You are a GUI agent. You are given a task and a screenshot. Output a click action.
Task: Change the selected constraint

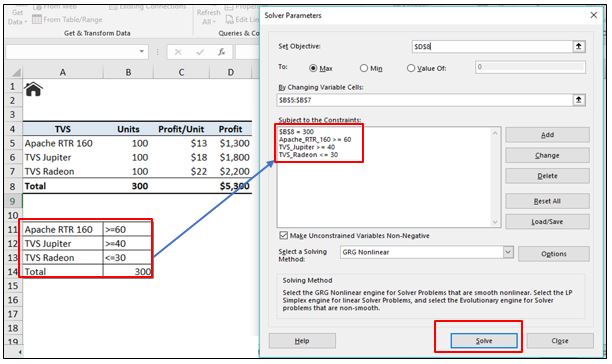547,155
